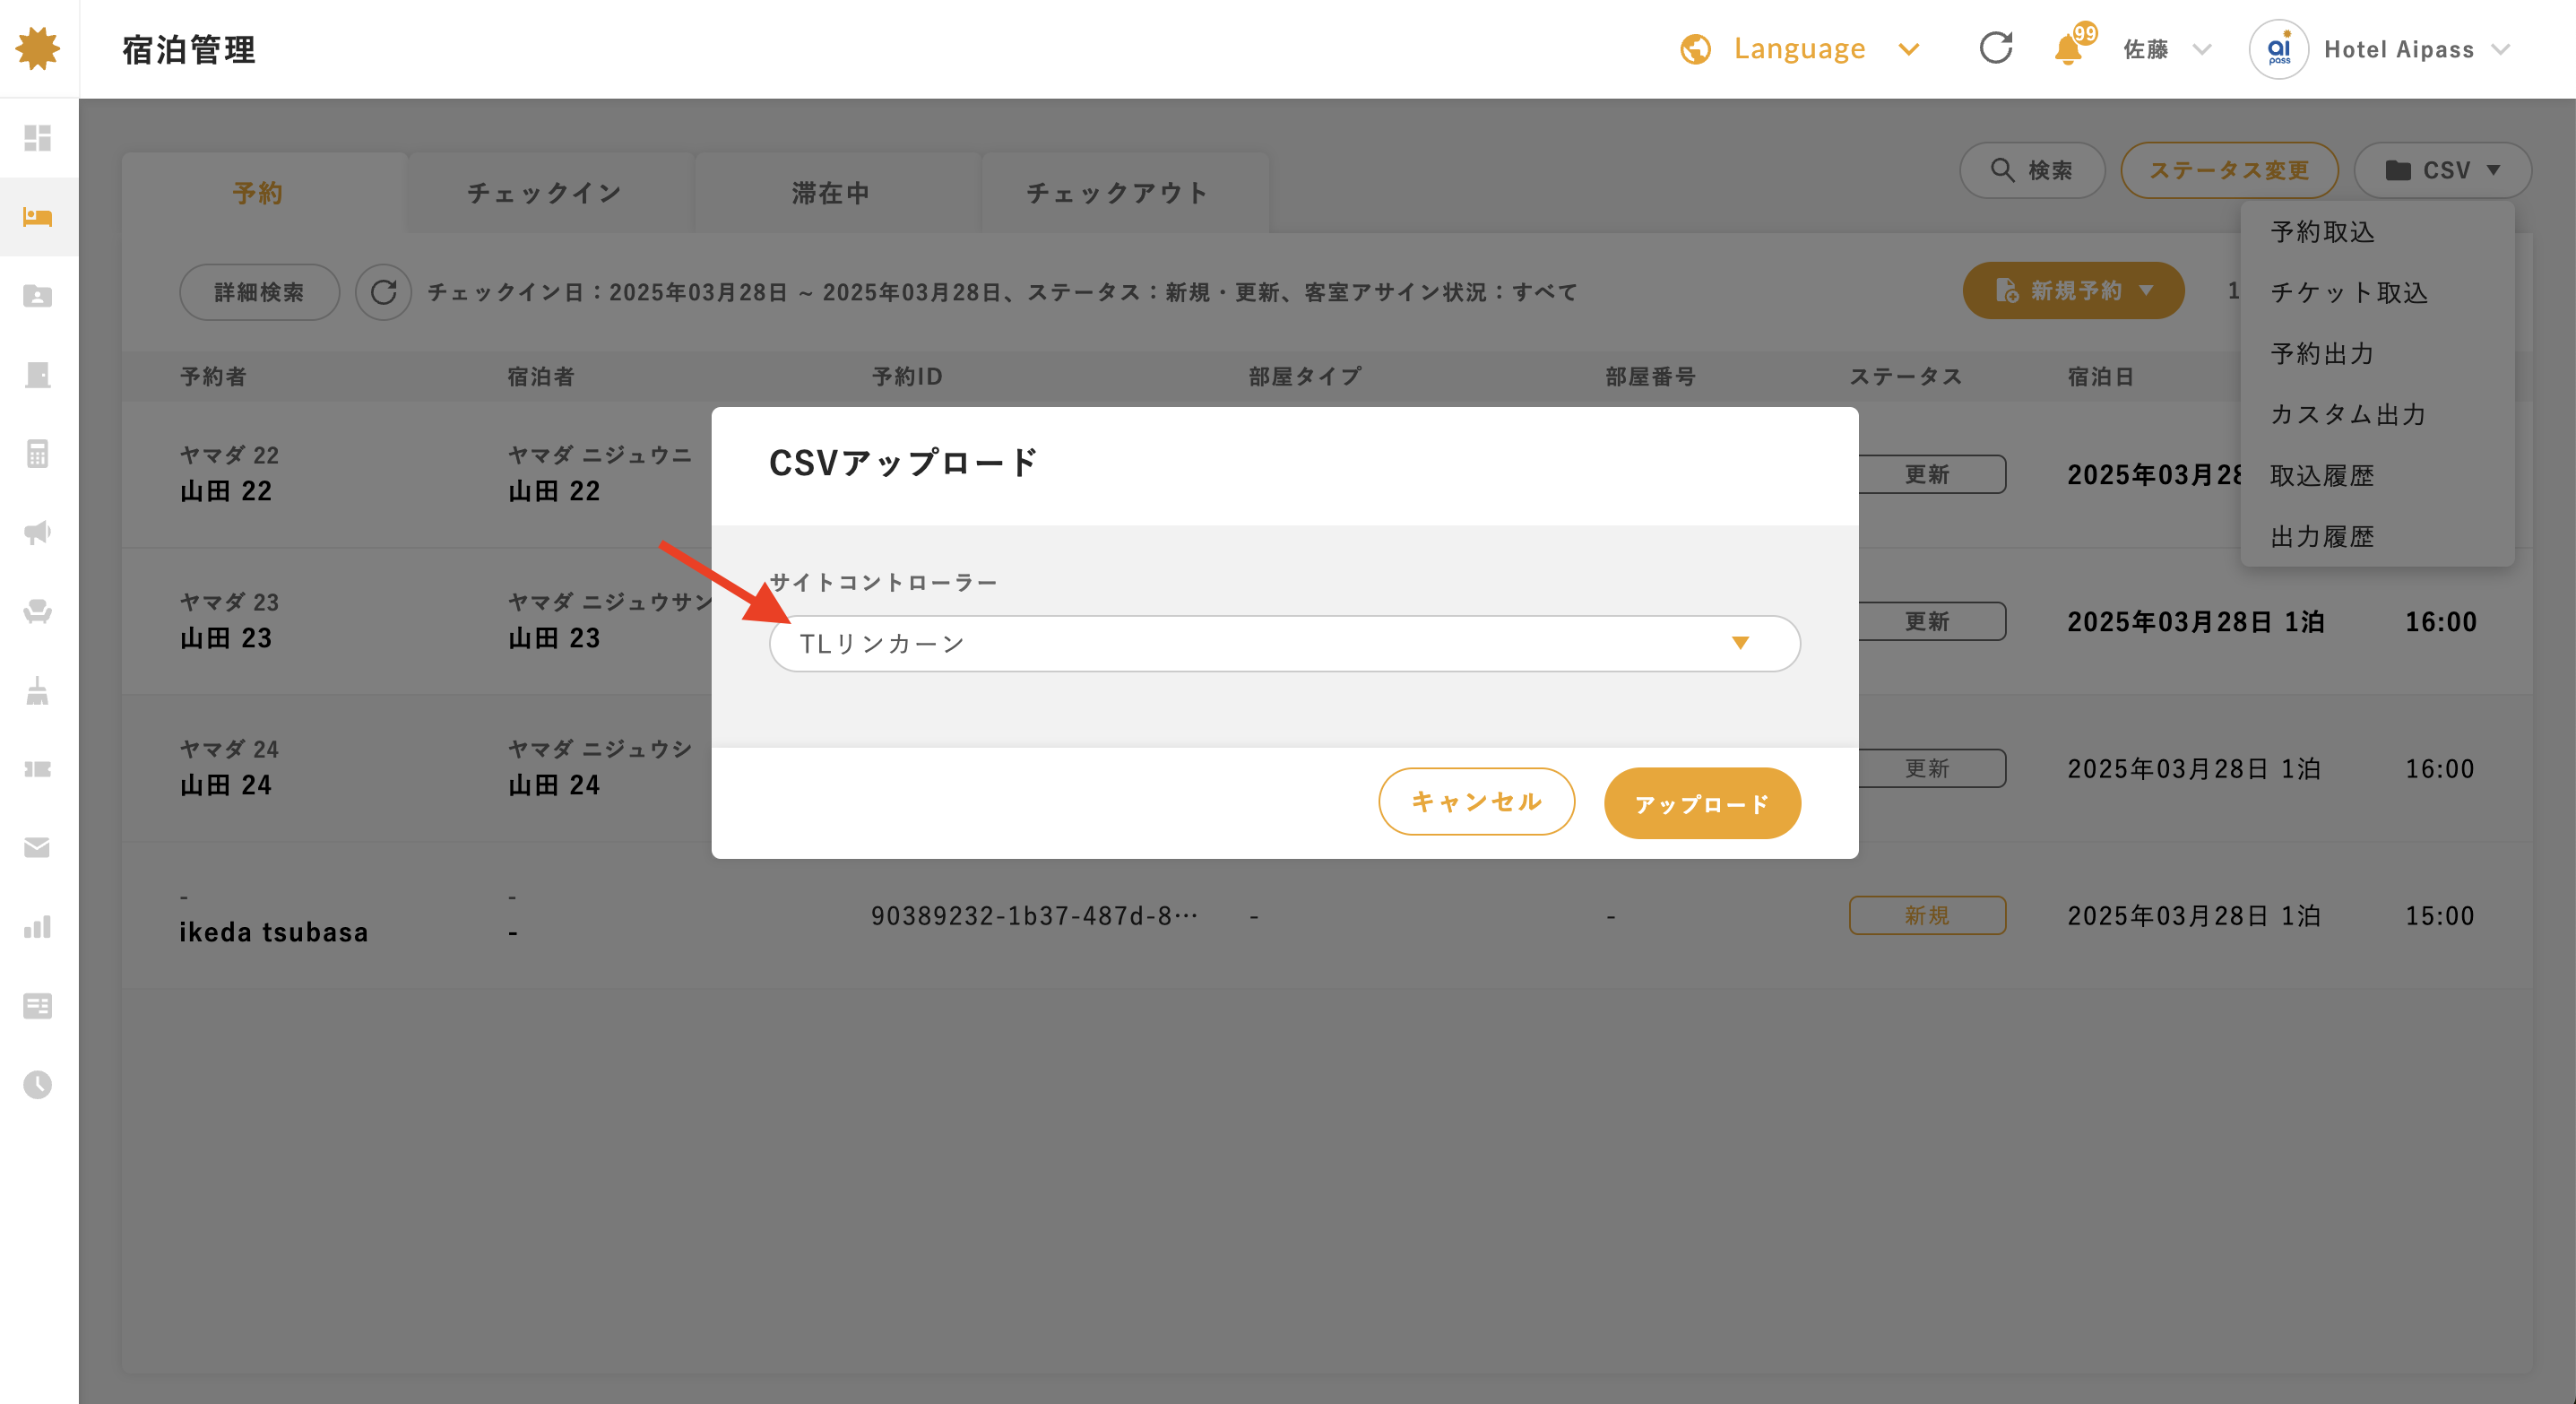Open the clock history icon in sidebar
The height and width of the screenshot is (1404, 2576).
(38, 1085)
